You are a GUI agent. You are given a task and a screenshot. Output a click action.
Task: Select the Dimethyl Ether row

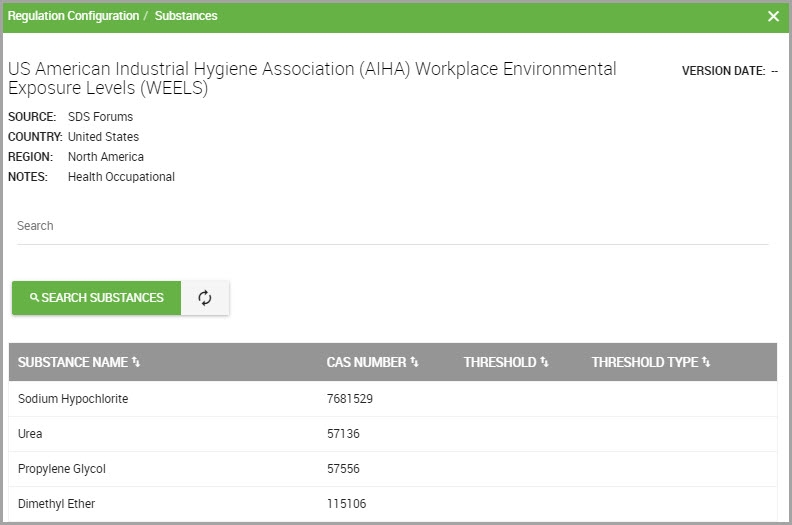pos(393,504)
